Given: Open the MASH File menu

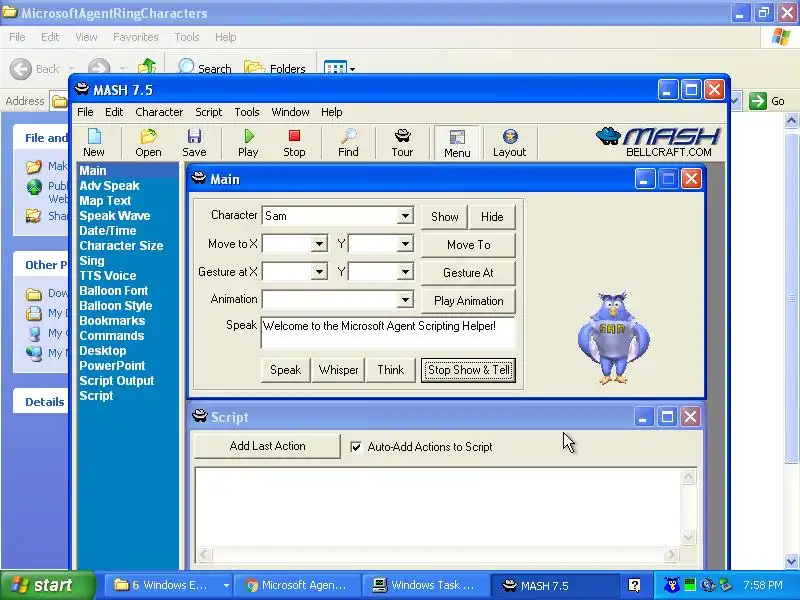Looking at the screenshot, I should 85,112.
